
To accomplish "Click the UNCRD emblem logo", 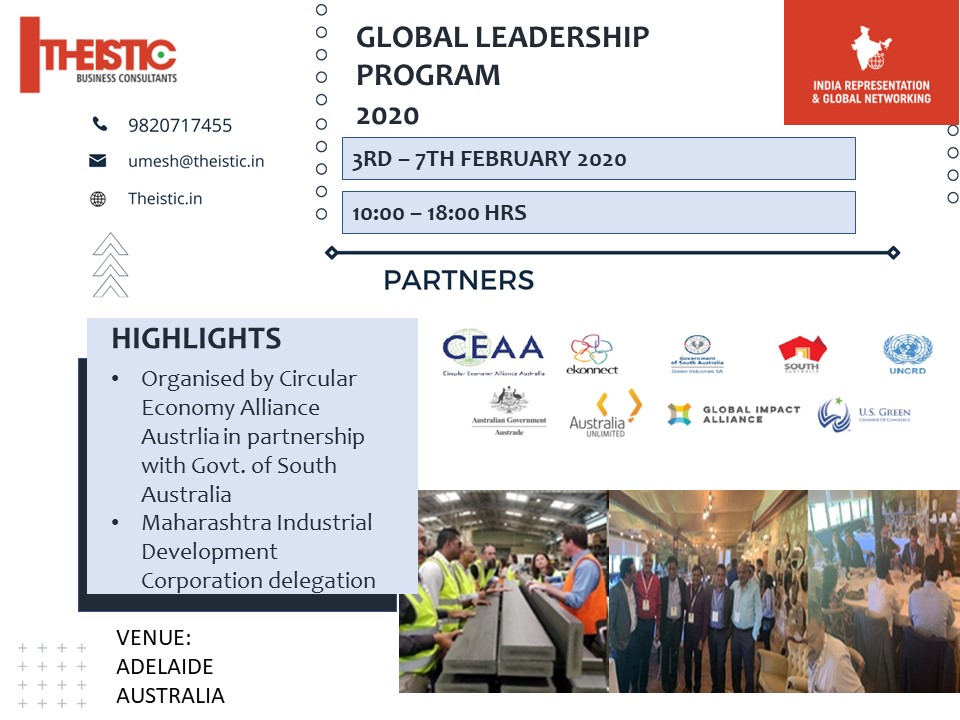I will [907, 354].
